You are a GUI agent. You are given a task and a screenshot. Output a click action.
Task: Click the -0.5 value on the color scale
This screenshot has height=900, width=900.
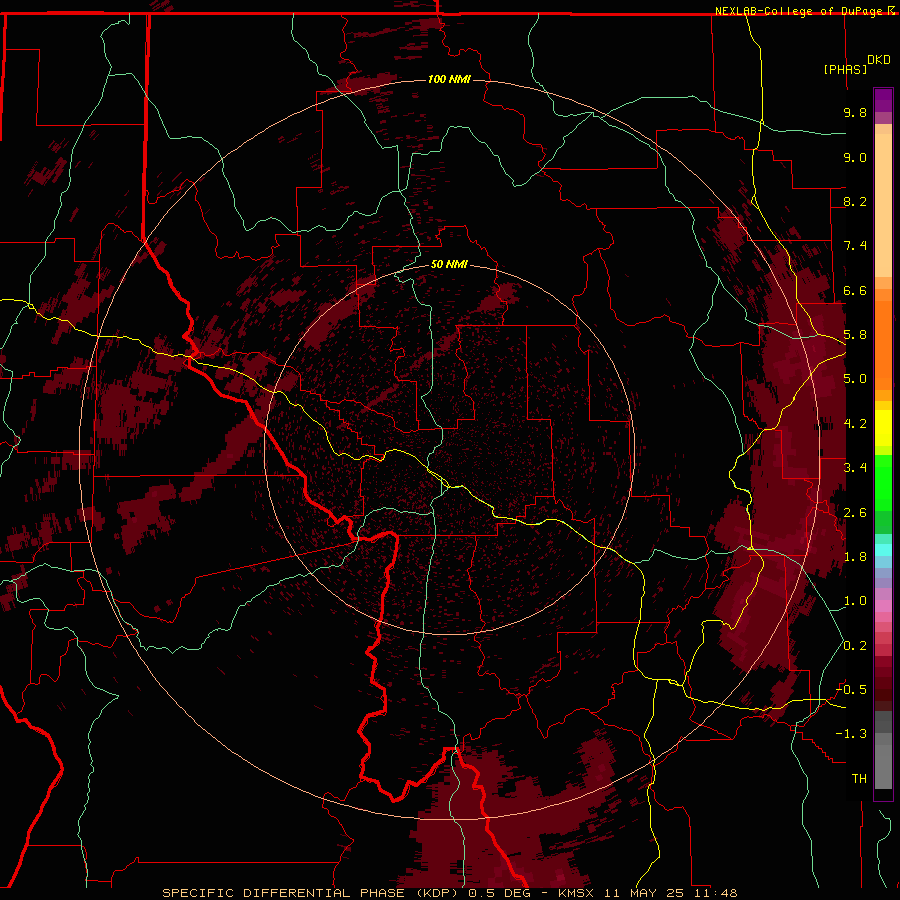coord(851,690)
